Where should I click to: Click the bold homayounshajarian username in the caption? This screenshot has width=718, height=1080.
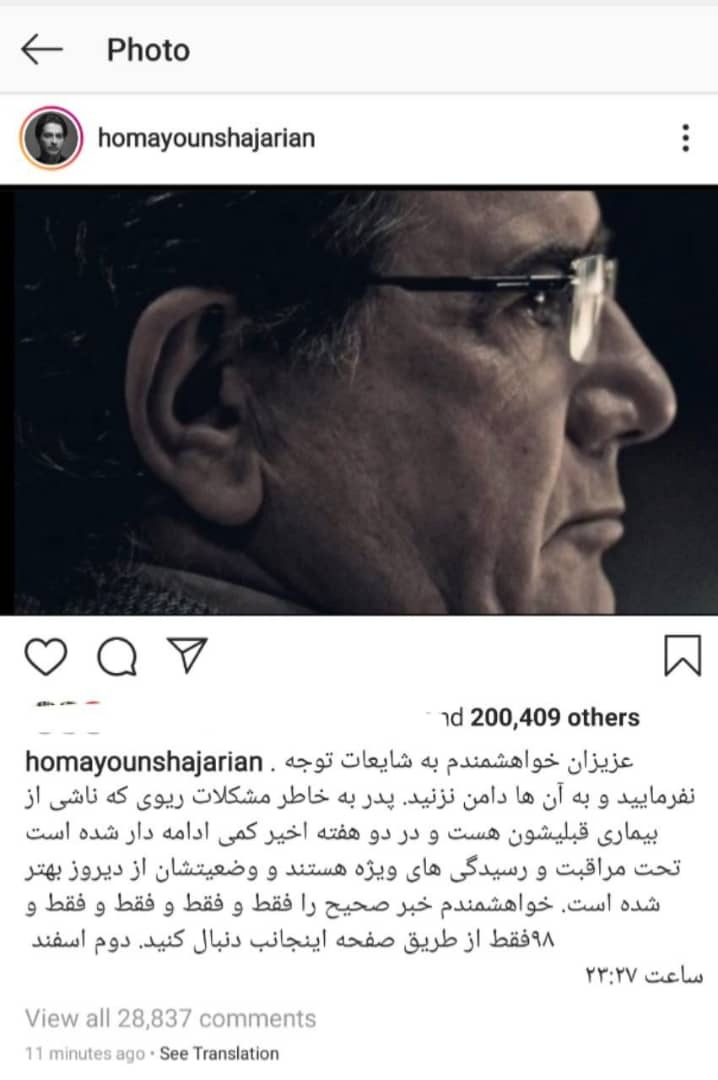144,762
